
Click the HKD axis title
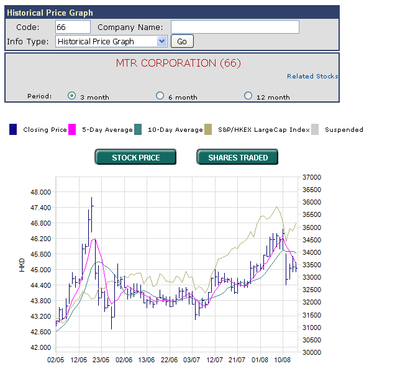click(22, 265)
